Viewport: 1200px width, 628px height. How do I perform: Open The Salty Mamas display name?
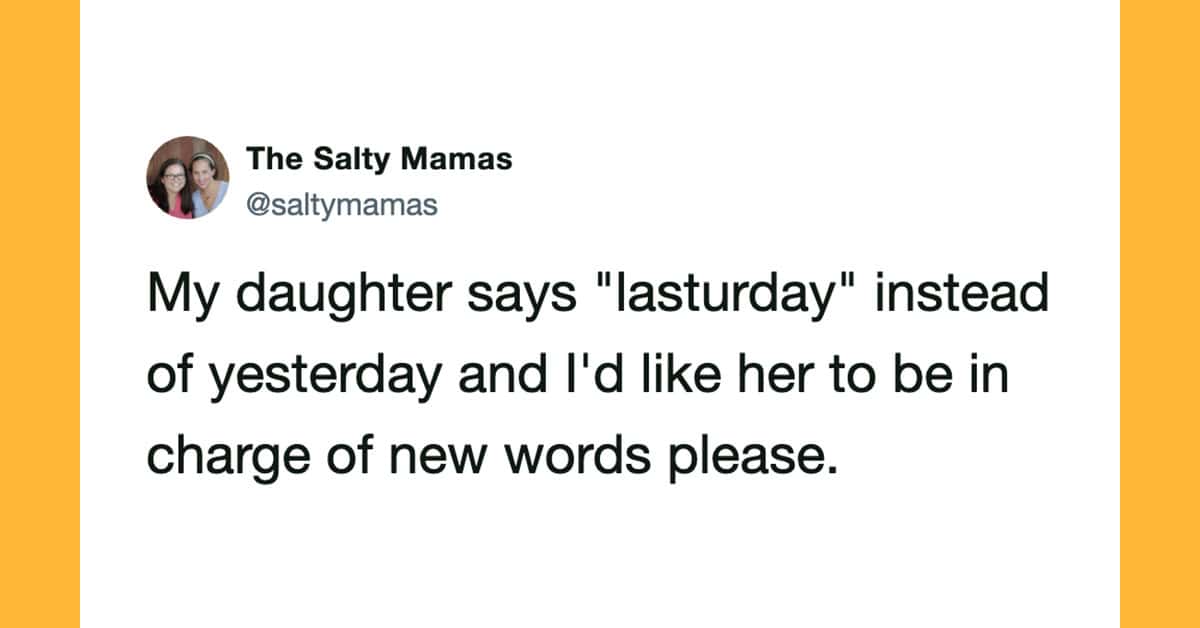(379, 158)
